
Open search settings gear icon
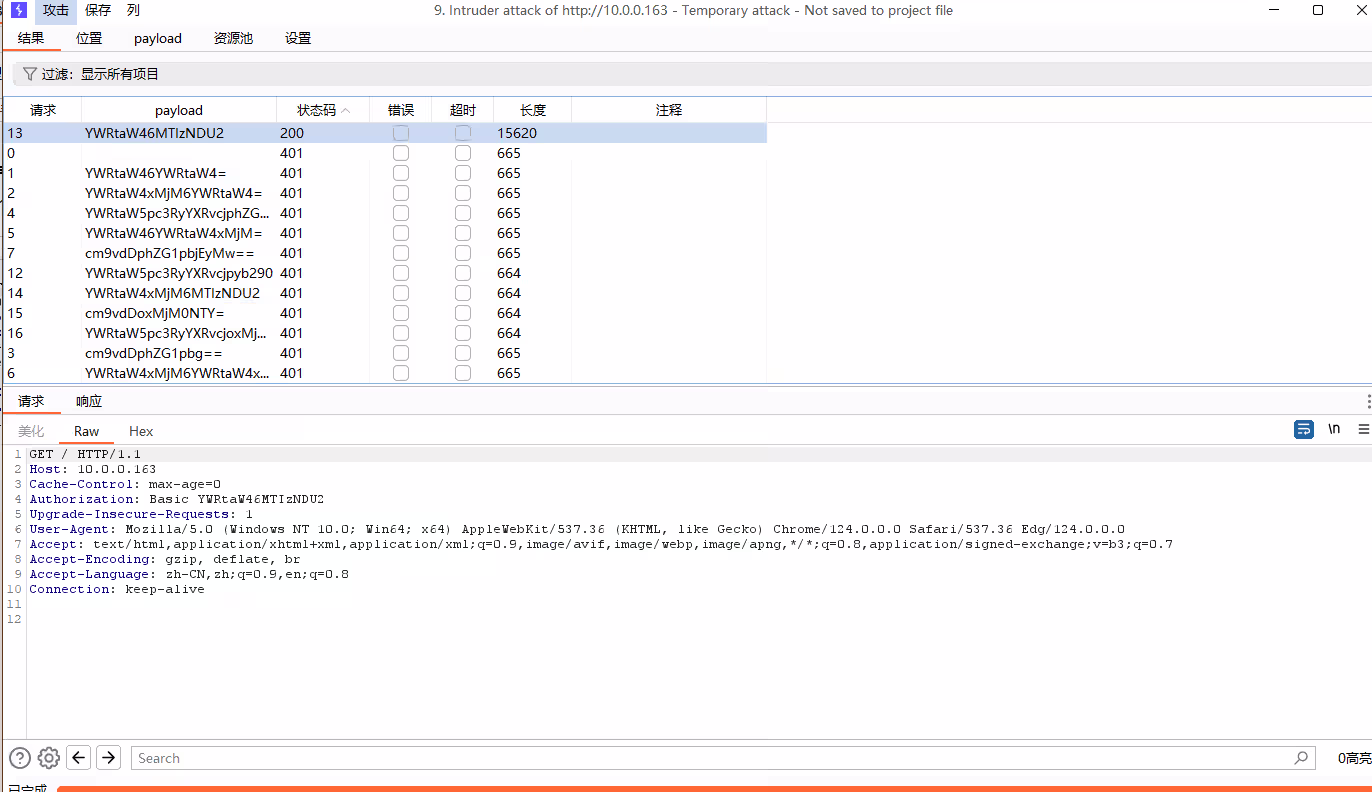(x=49, y=758)
